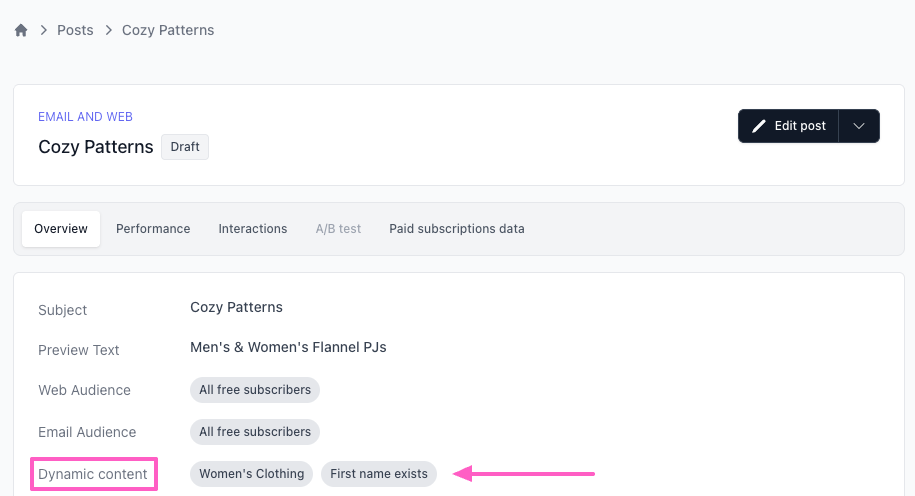
Task: Click the Edit post button
Action: pyautogui.click(x=788, y=126)
